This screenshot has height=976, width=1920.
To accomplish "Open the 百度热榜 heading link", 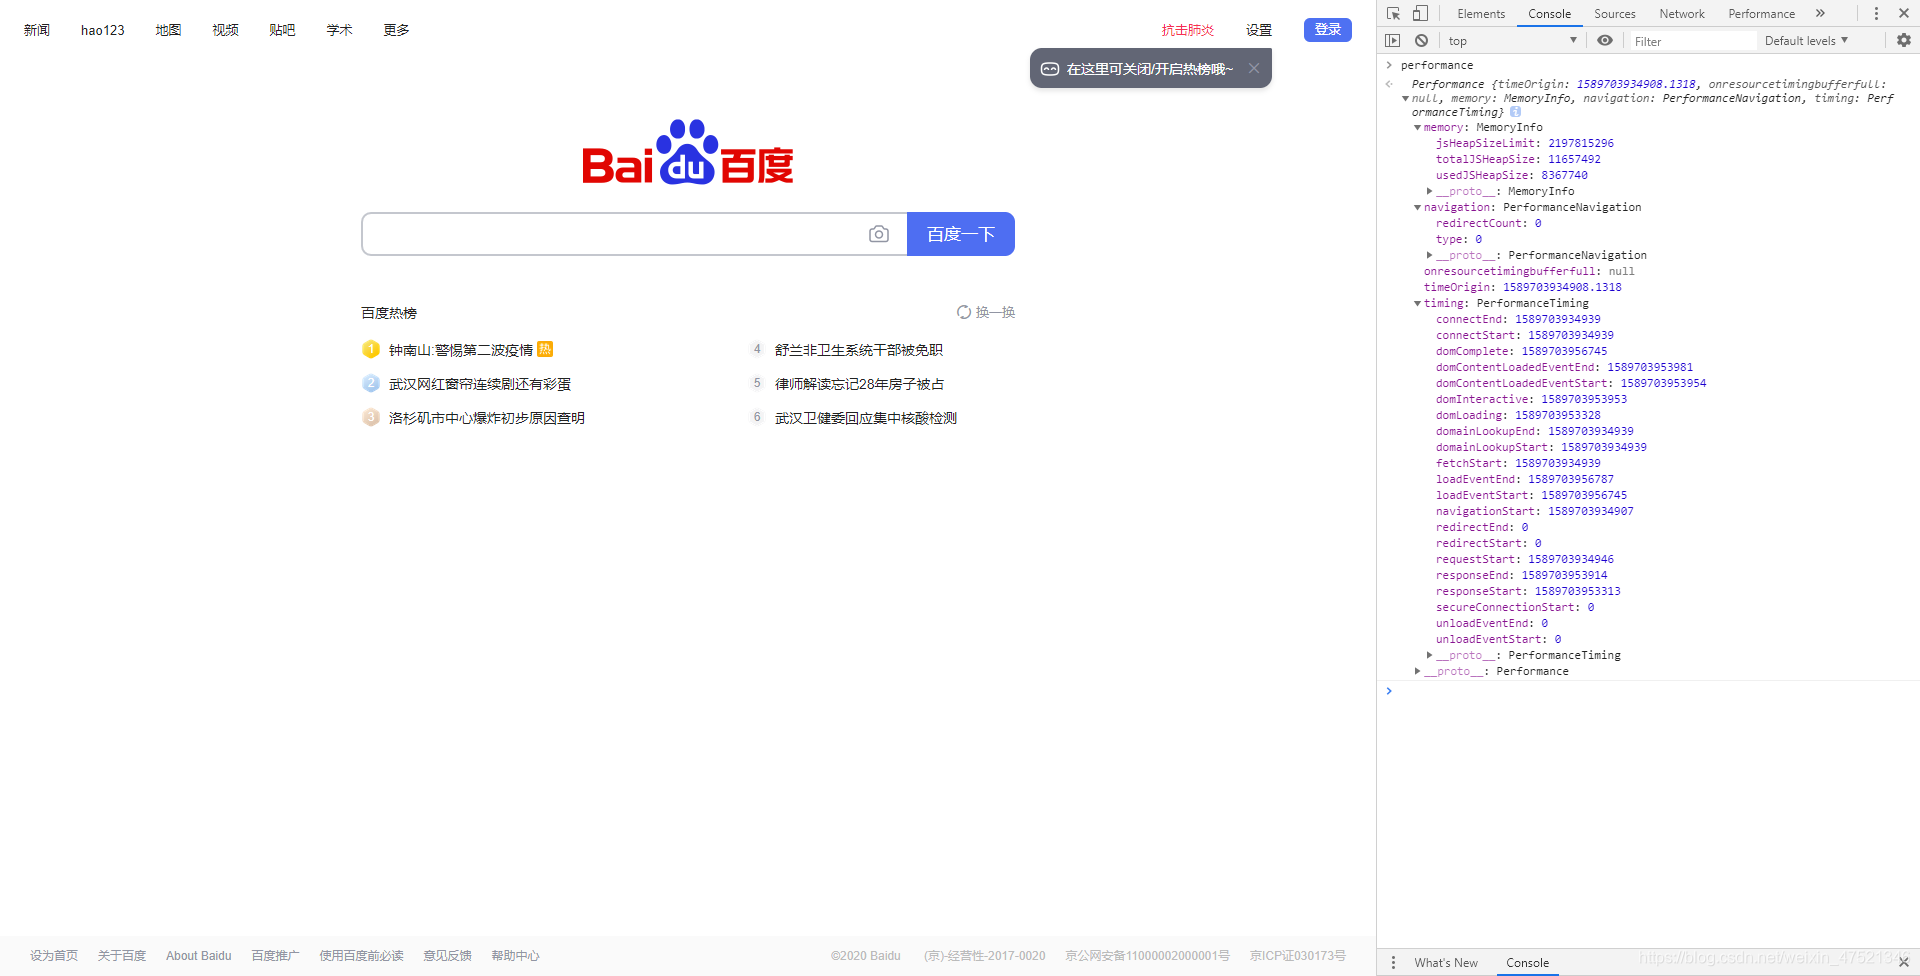I will 389,313.
